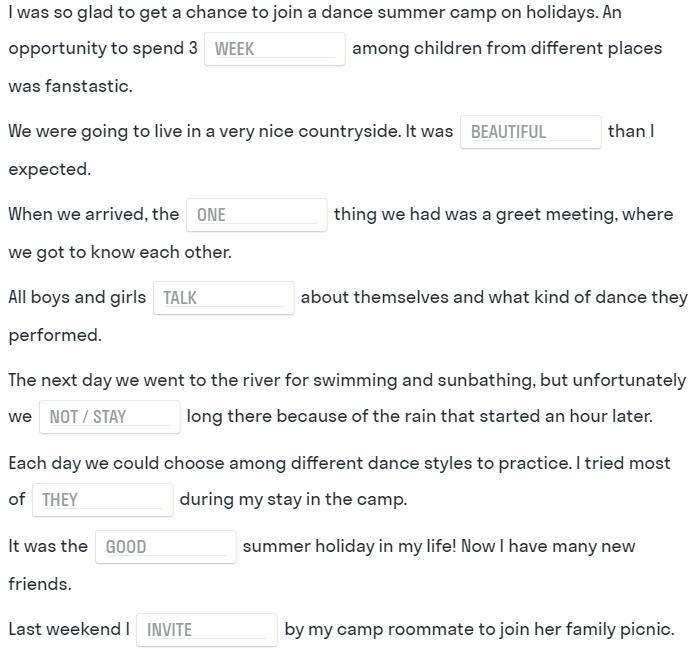
Task: Click the word "expected."
Action: pyautogui.click(x=50, y=170)
